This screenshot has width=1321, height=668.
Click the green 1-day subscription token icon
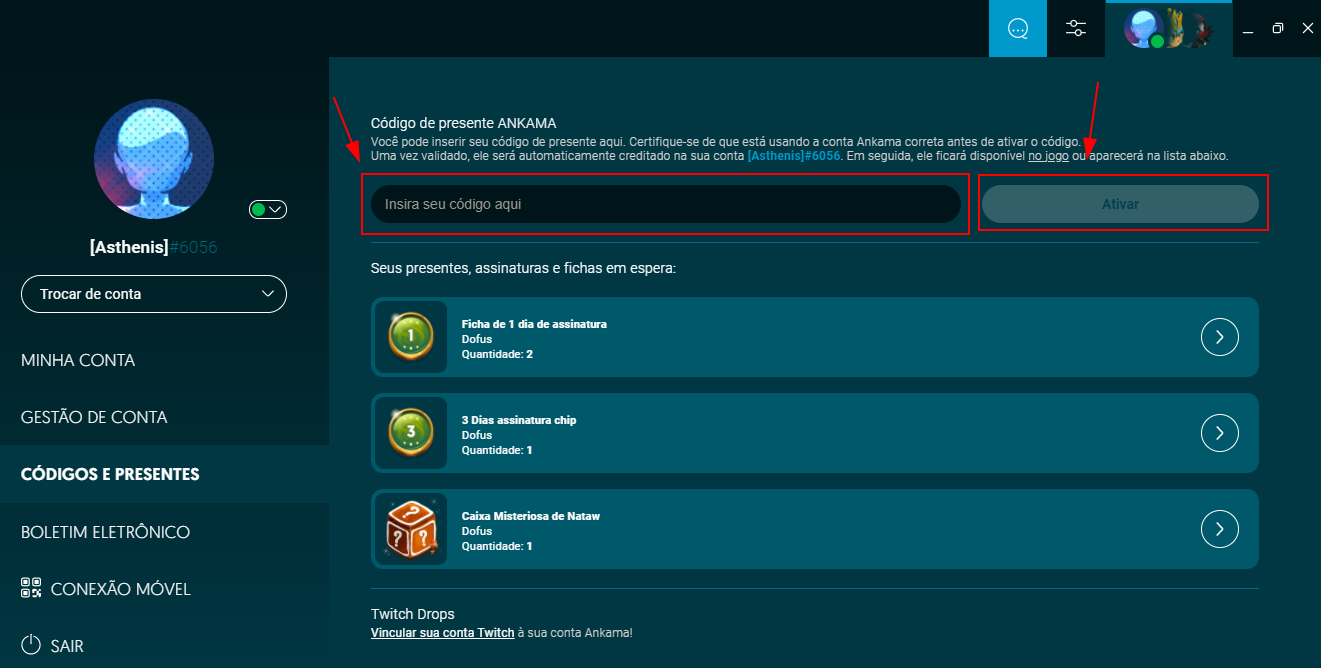pyautogui.click(x=410, y=337)
